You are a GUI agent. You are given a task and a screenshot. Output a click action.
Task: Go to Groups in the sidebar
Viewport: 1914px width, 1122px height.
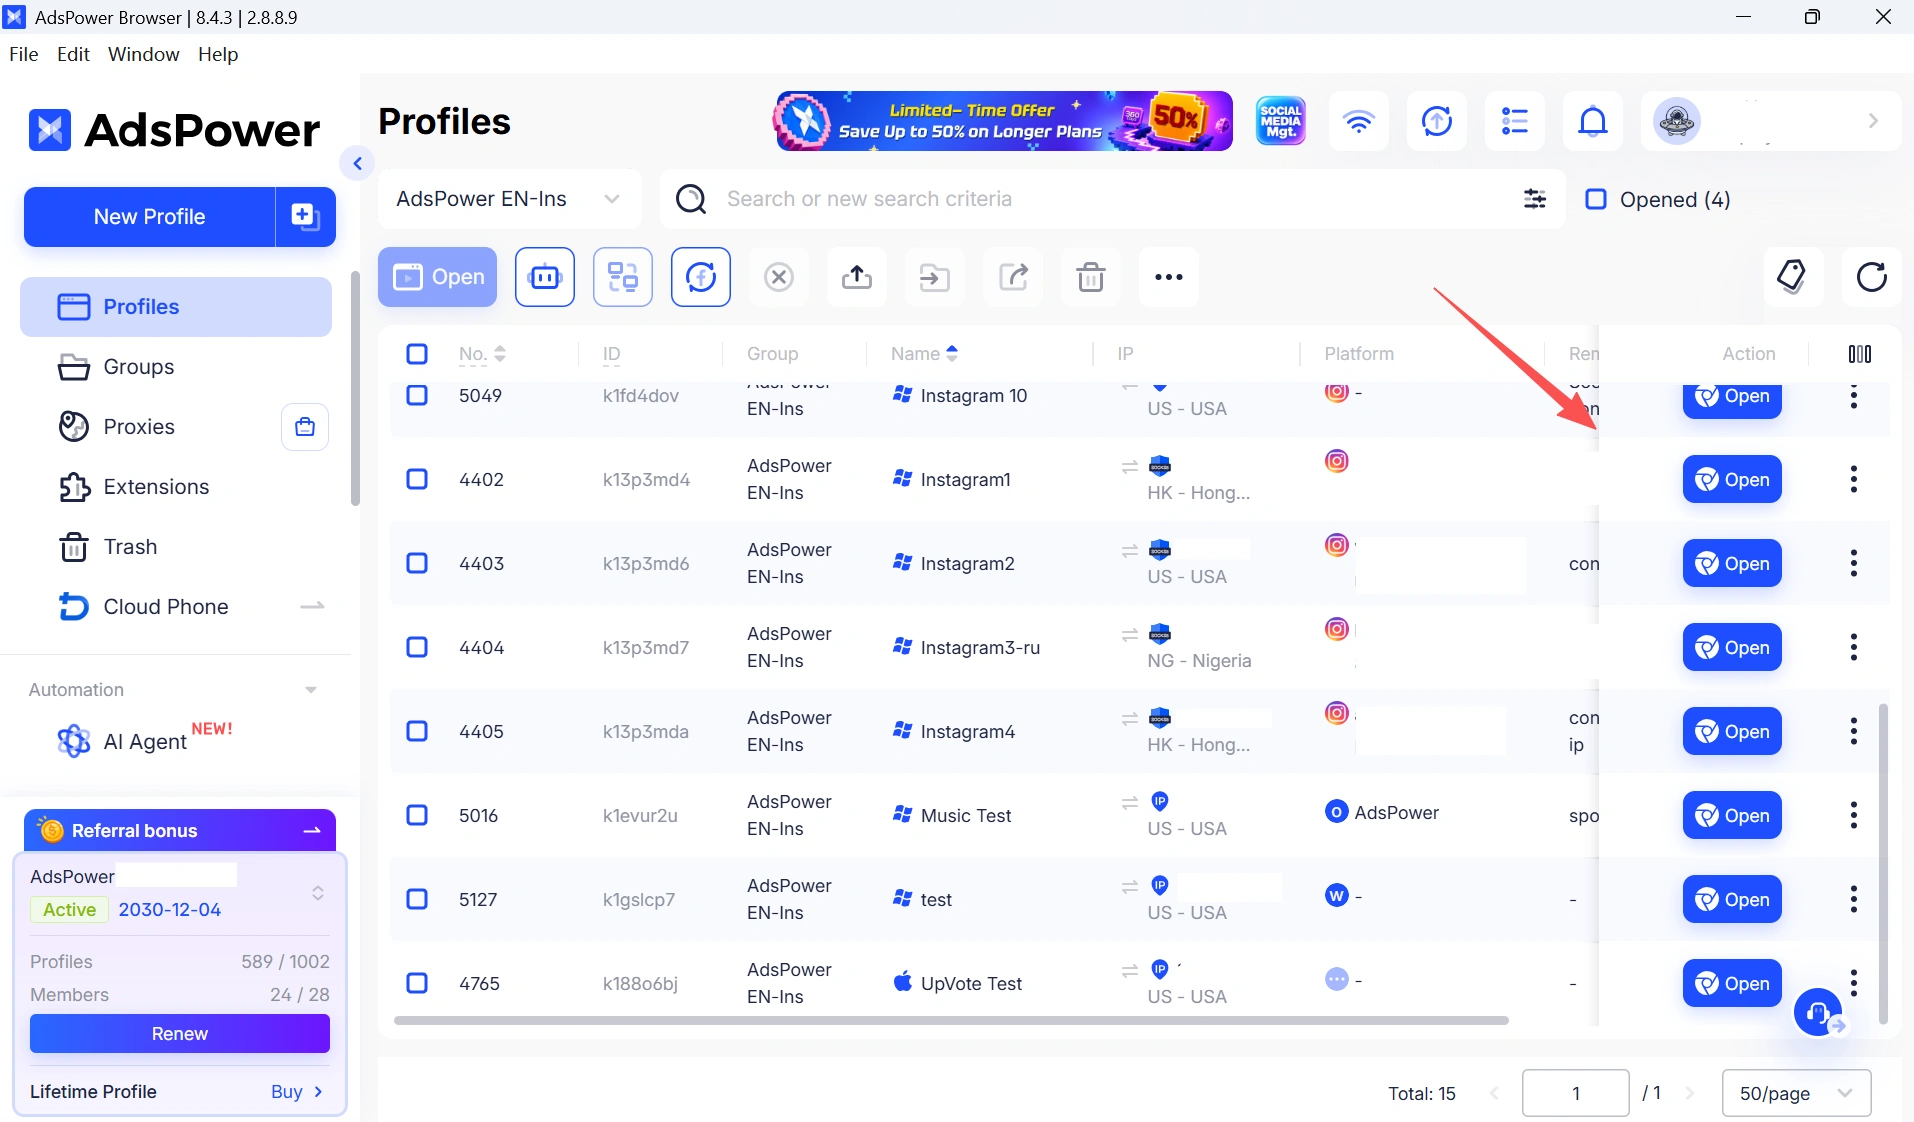(176, 367)
